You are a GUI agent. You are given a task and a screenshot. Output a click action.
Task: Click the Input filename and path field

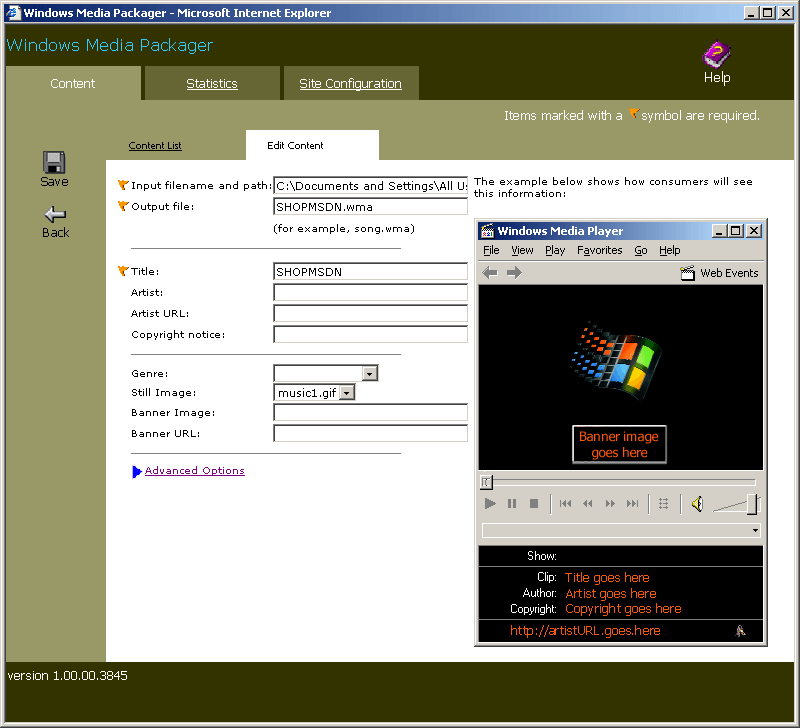tap(370, 186)
